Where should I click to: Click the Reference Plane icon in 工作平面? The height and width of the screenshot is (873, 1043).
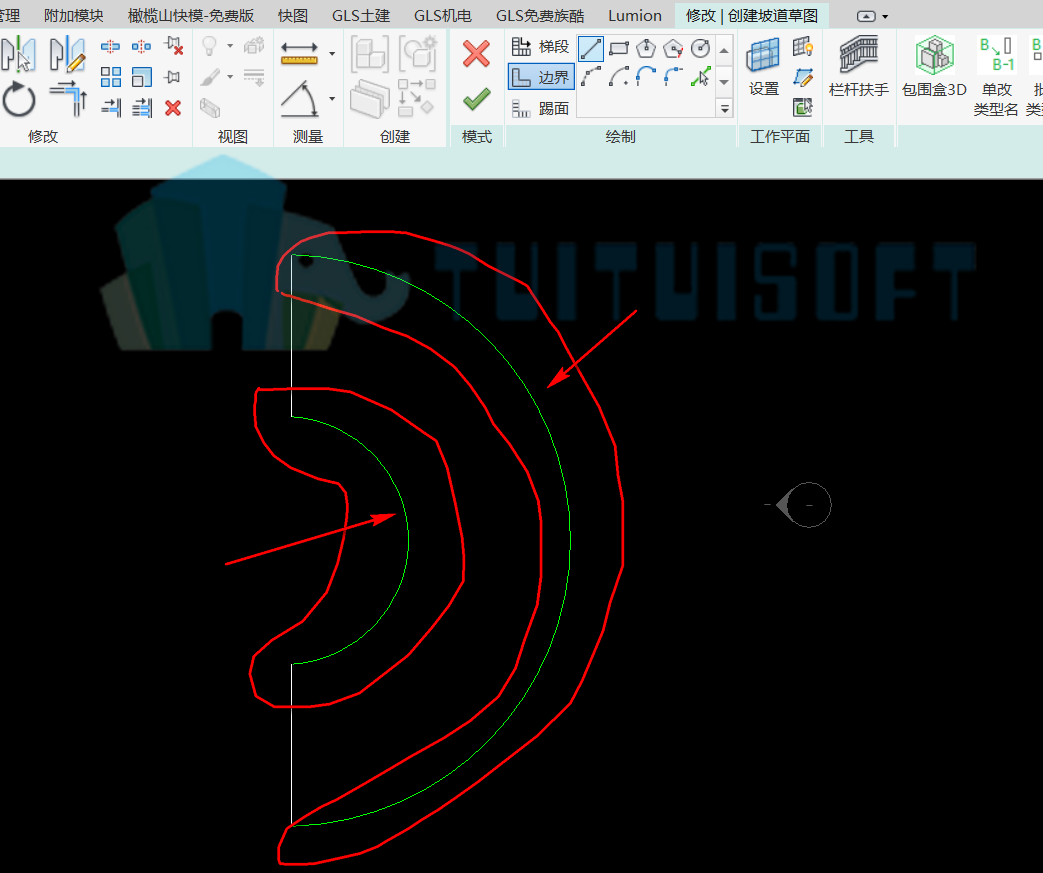point(803,77)
